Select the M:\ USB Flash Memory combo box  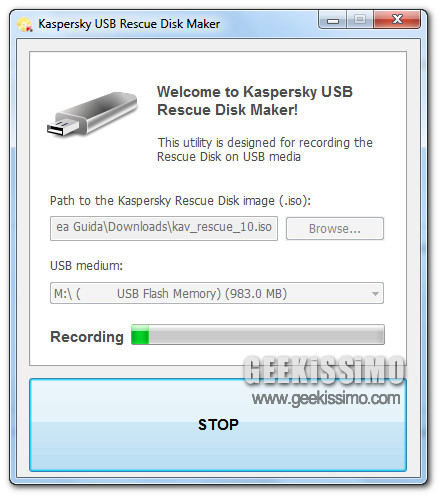pyautogui.click(x=217, y=293)
